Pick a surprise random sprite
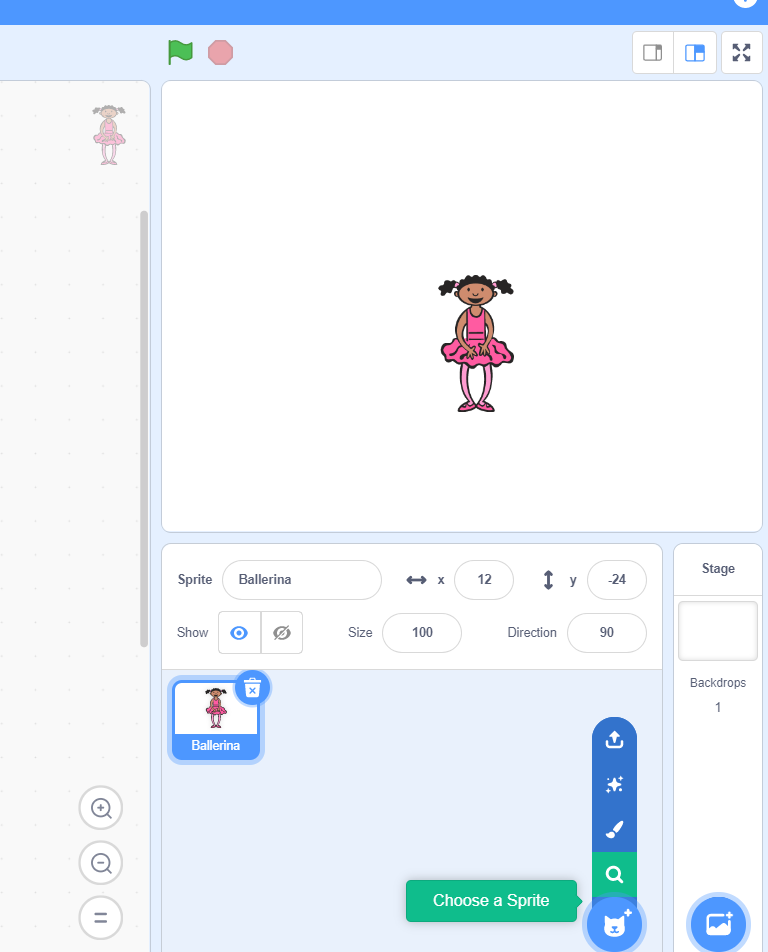The height and width of the screenshot is (952, 768). click(614, 785)
